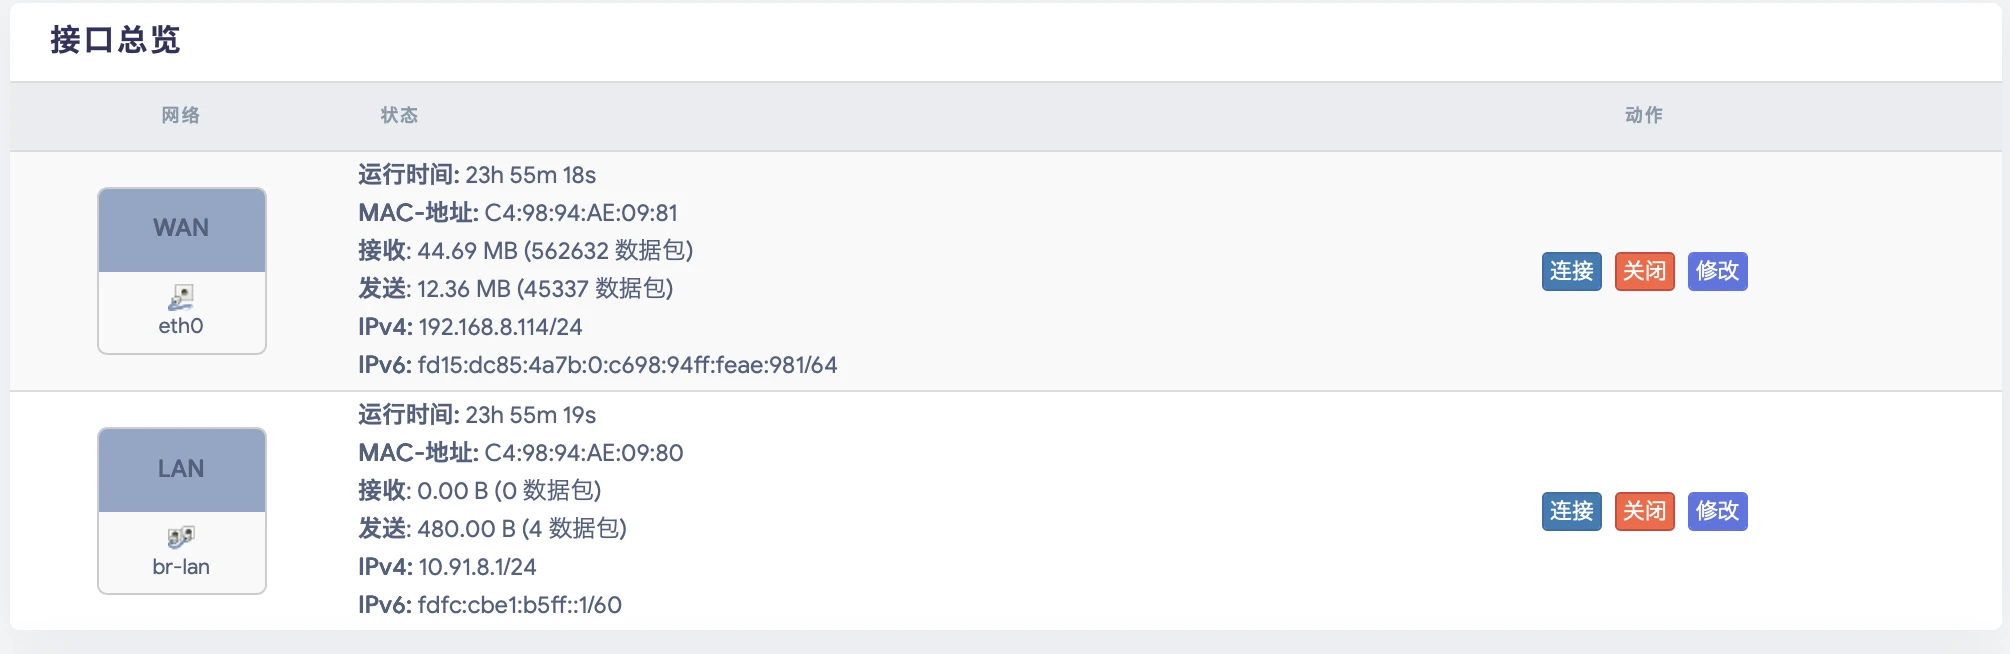Select the WAN interface badge header
The image size is (2010, 654).
click(181, 229)
